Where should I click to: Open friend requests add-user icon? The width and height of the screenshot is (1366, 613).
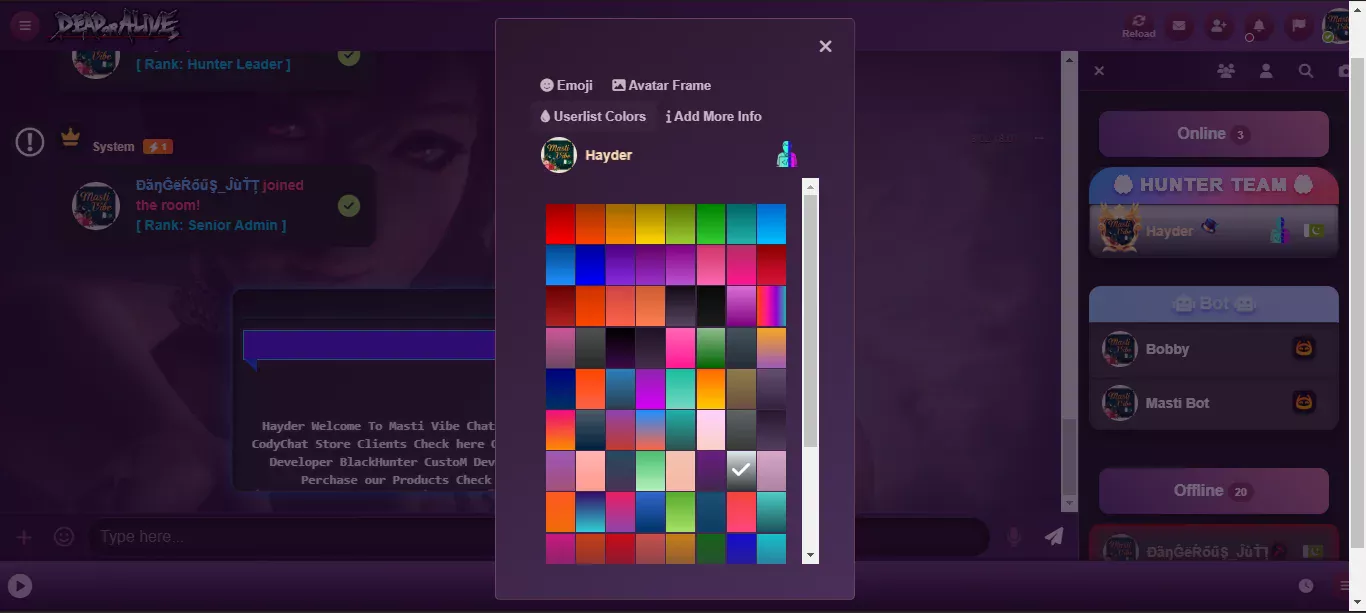1219,26
